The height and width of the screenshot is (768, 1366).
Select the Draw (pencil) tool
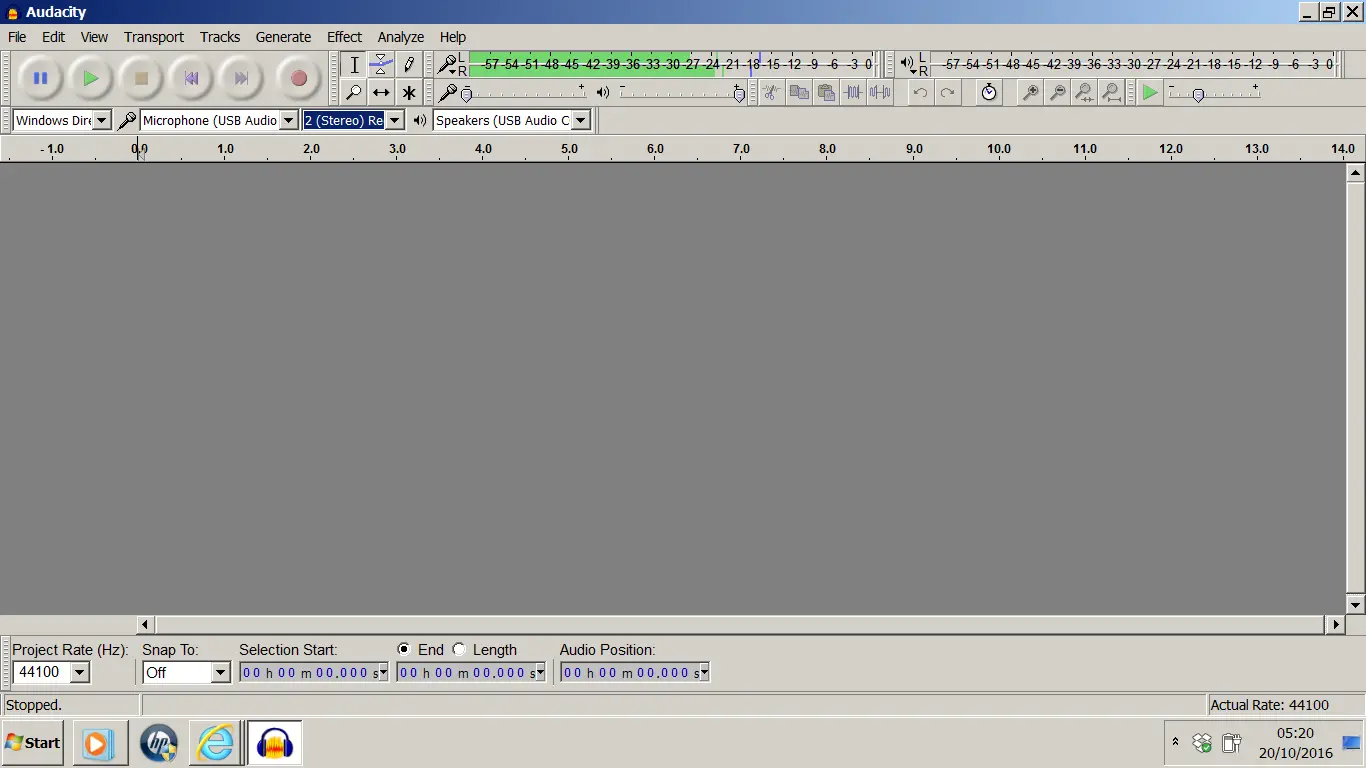click(408, 65)
